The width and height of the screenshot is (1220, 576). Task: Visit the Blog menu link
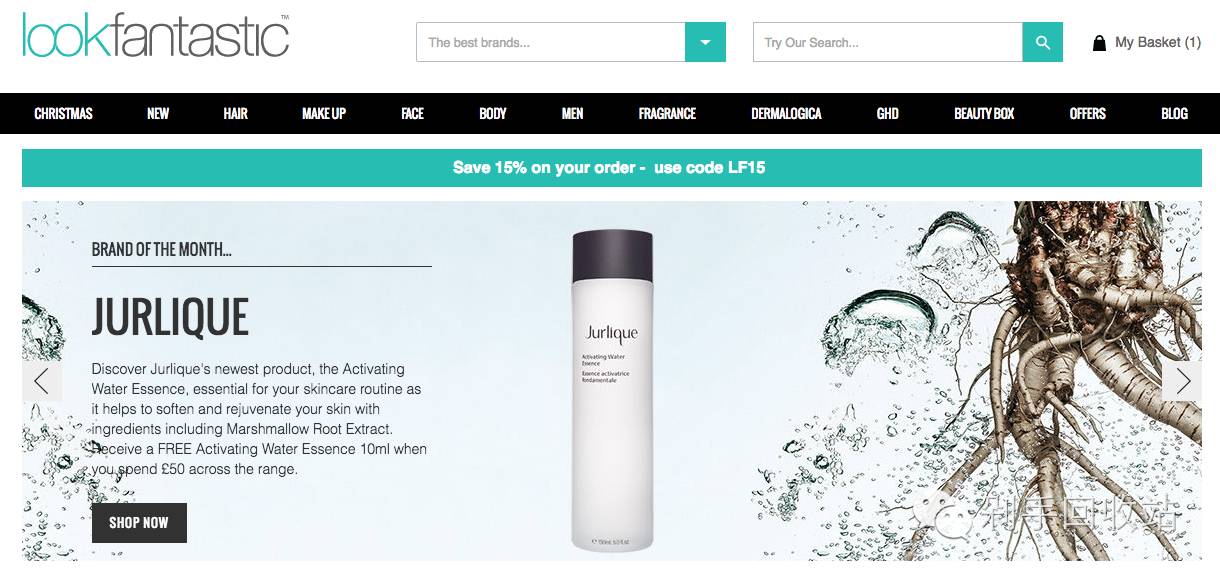click(1174, 113)
